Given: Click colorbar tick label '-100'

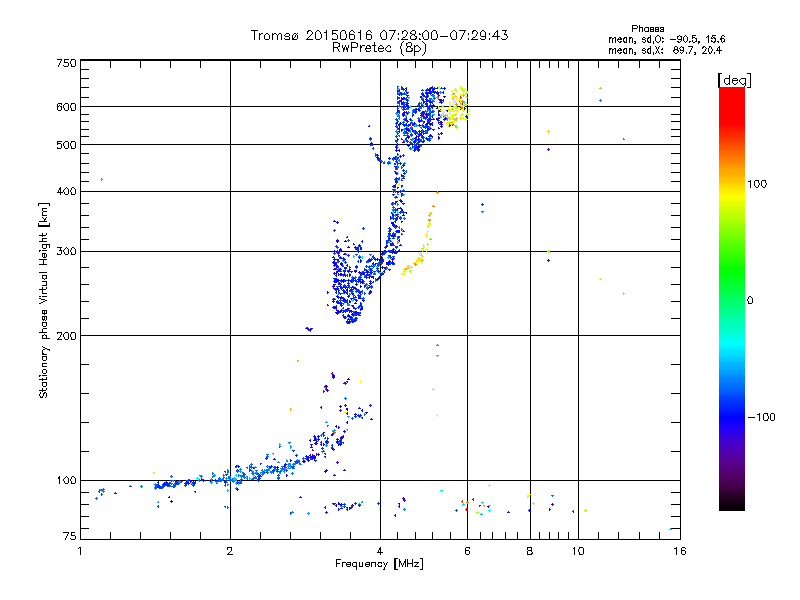Looking at the screenshot, I should pyautogui.click(x=762, y=417).
